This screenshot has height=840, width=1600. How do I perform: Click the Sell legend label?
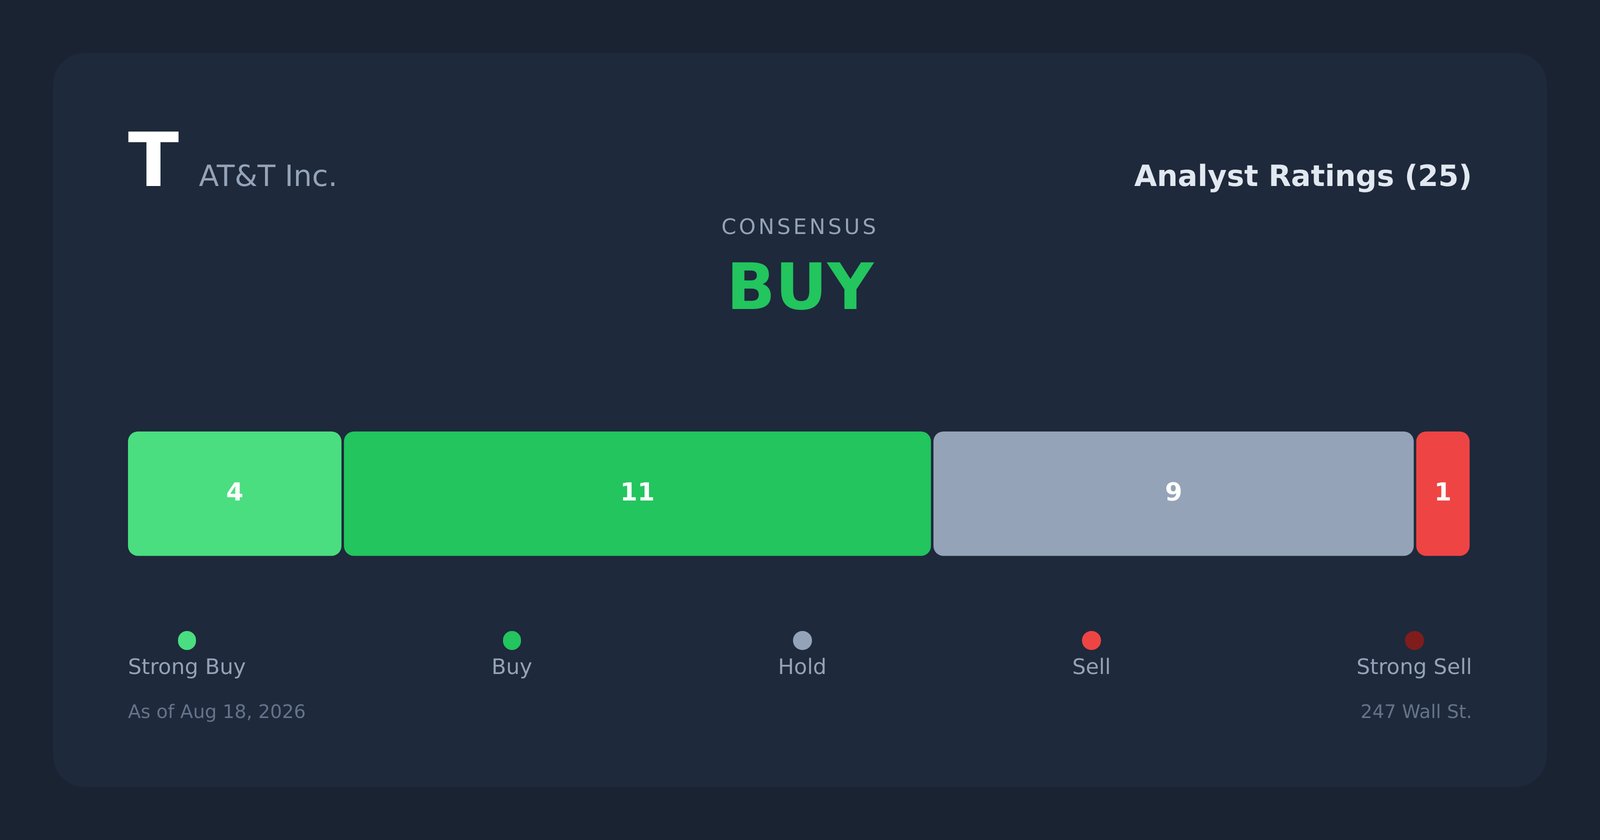(x=1091, y=667)
